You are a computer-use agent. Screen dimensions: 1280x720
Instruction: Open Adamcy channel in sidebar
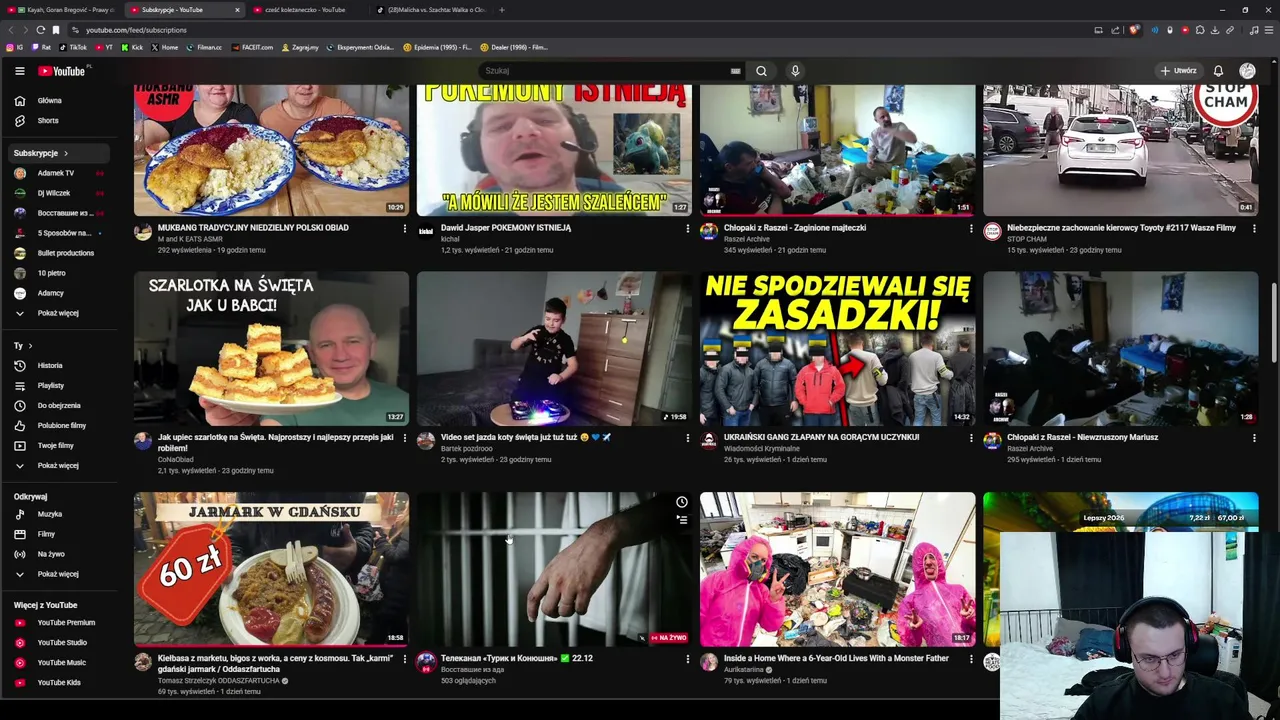[60, 293]
